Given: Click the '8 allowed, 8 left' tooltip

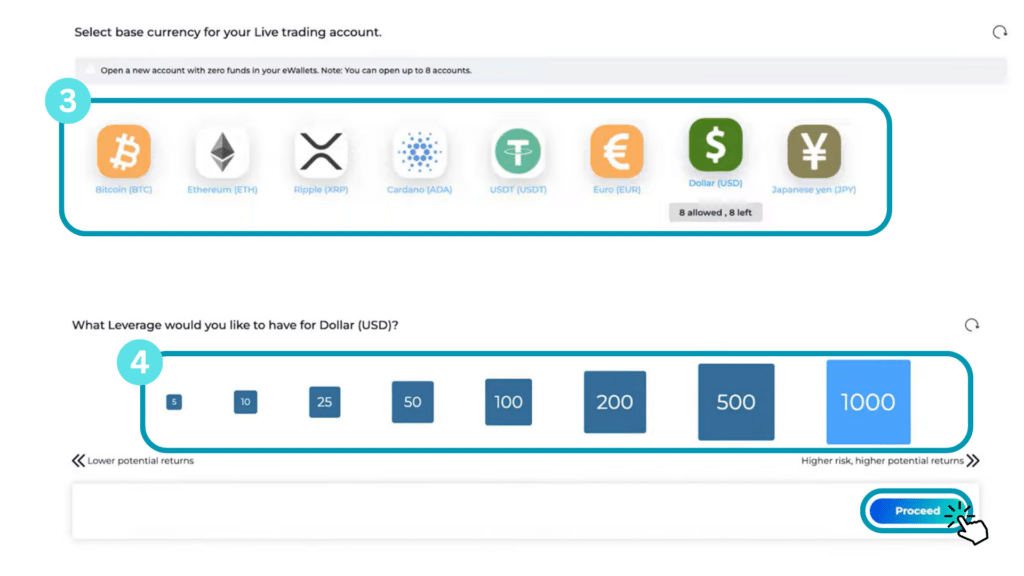Looking at the screenshot, I should (715, 212).
